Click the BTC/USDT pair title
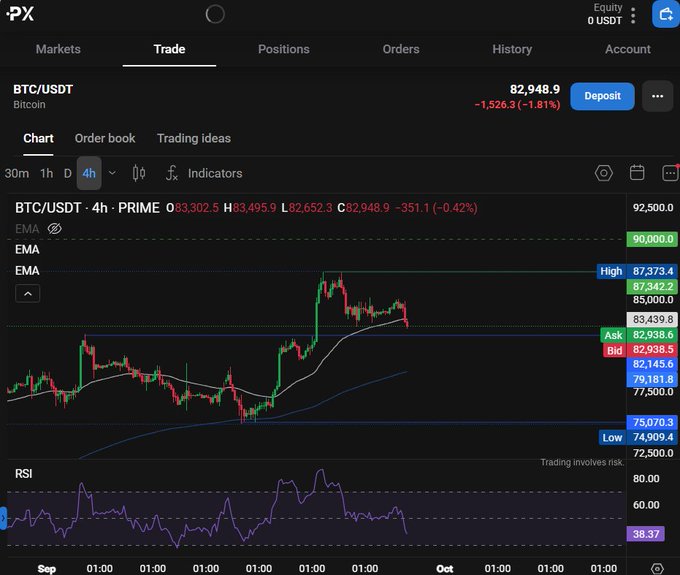 [x=43, y=89]
